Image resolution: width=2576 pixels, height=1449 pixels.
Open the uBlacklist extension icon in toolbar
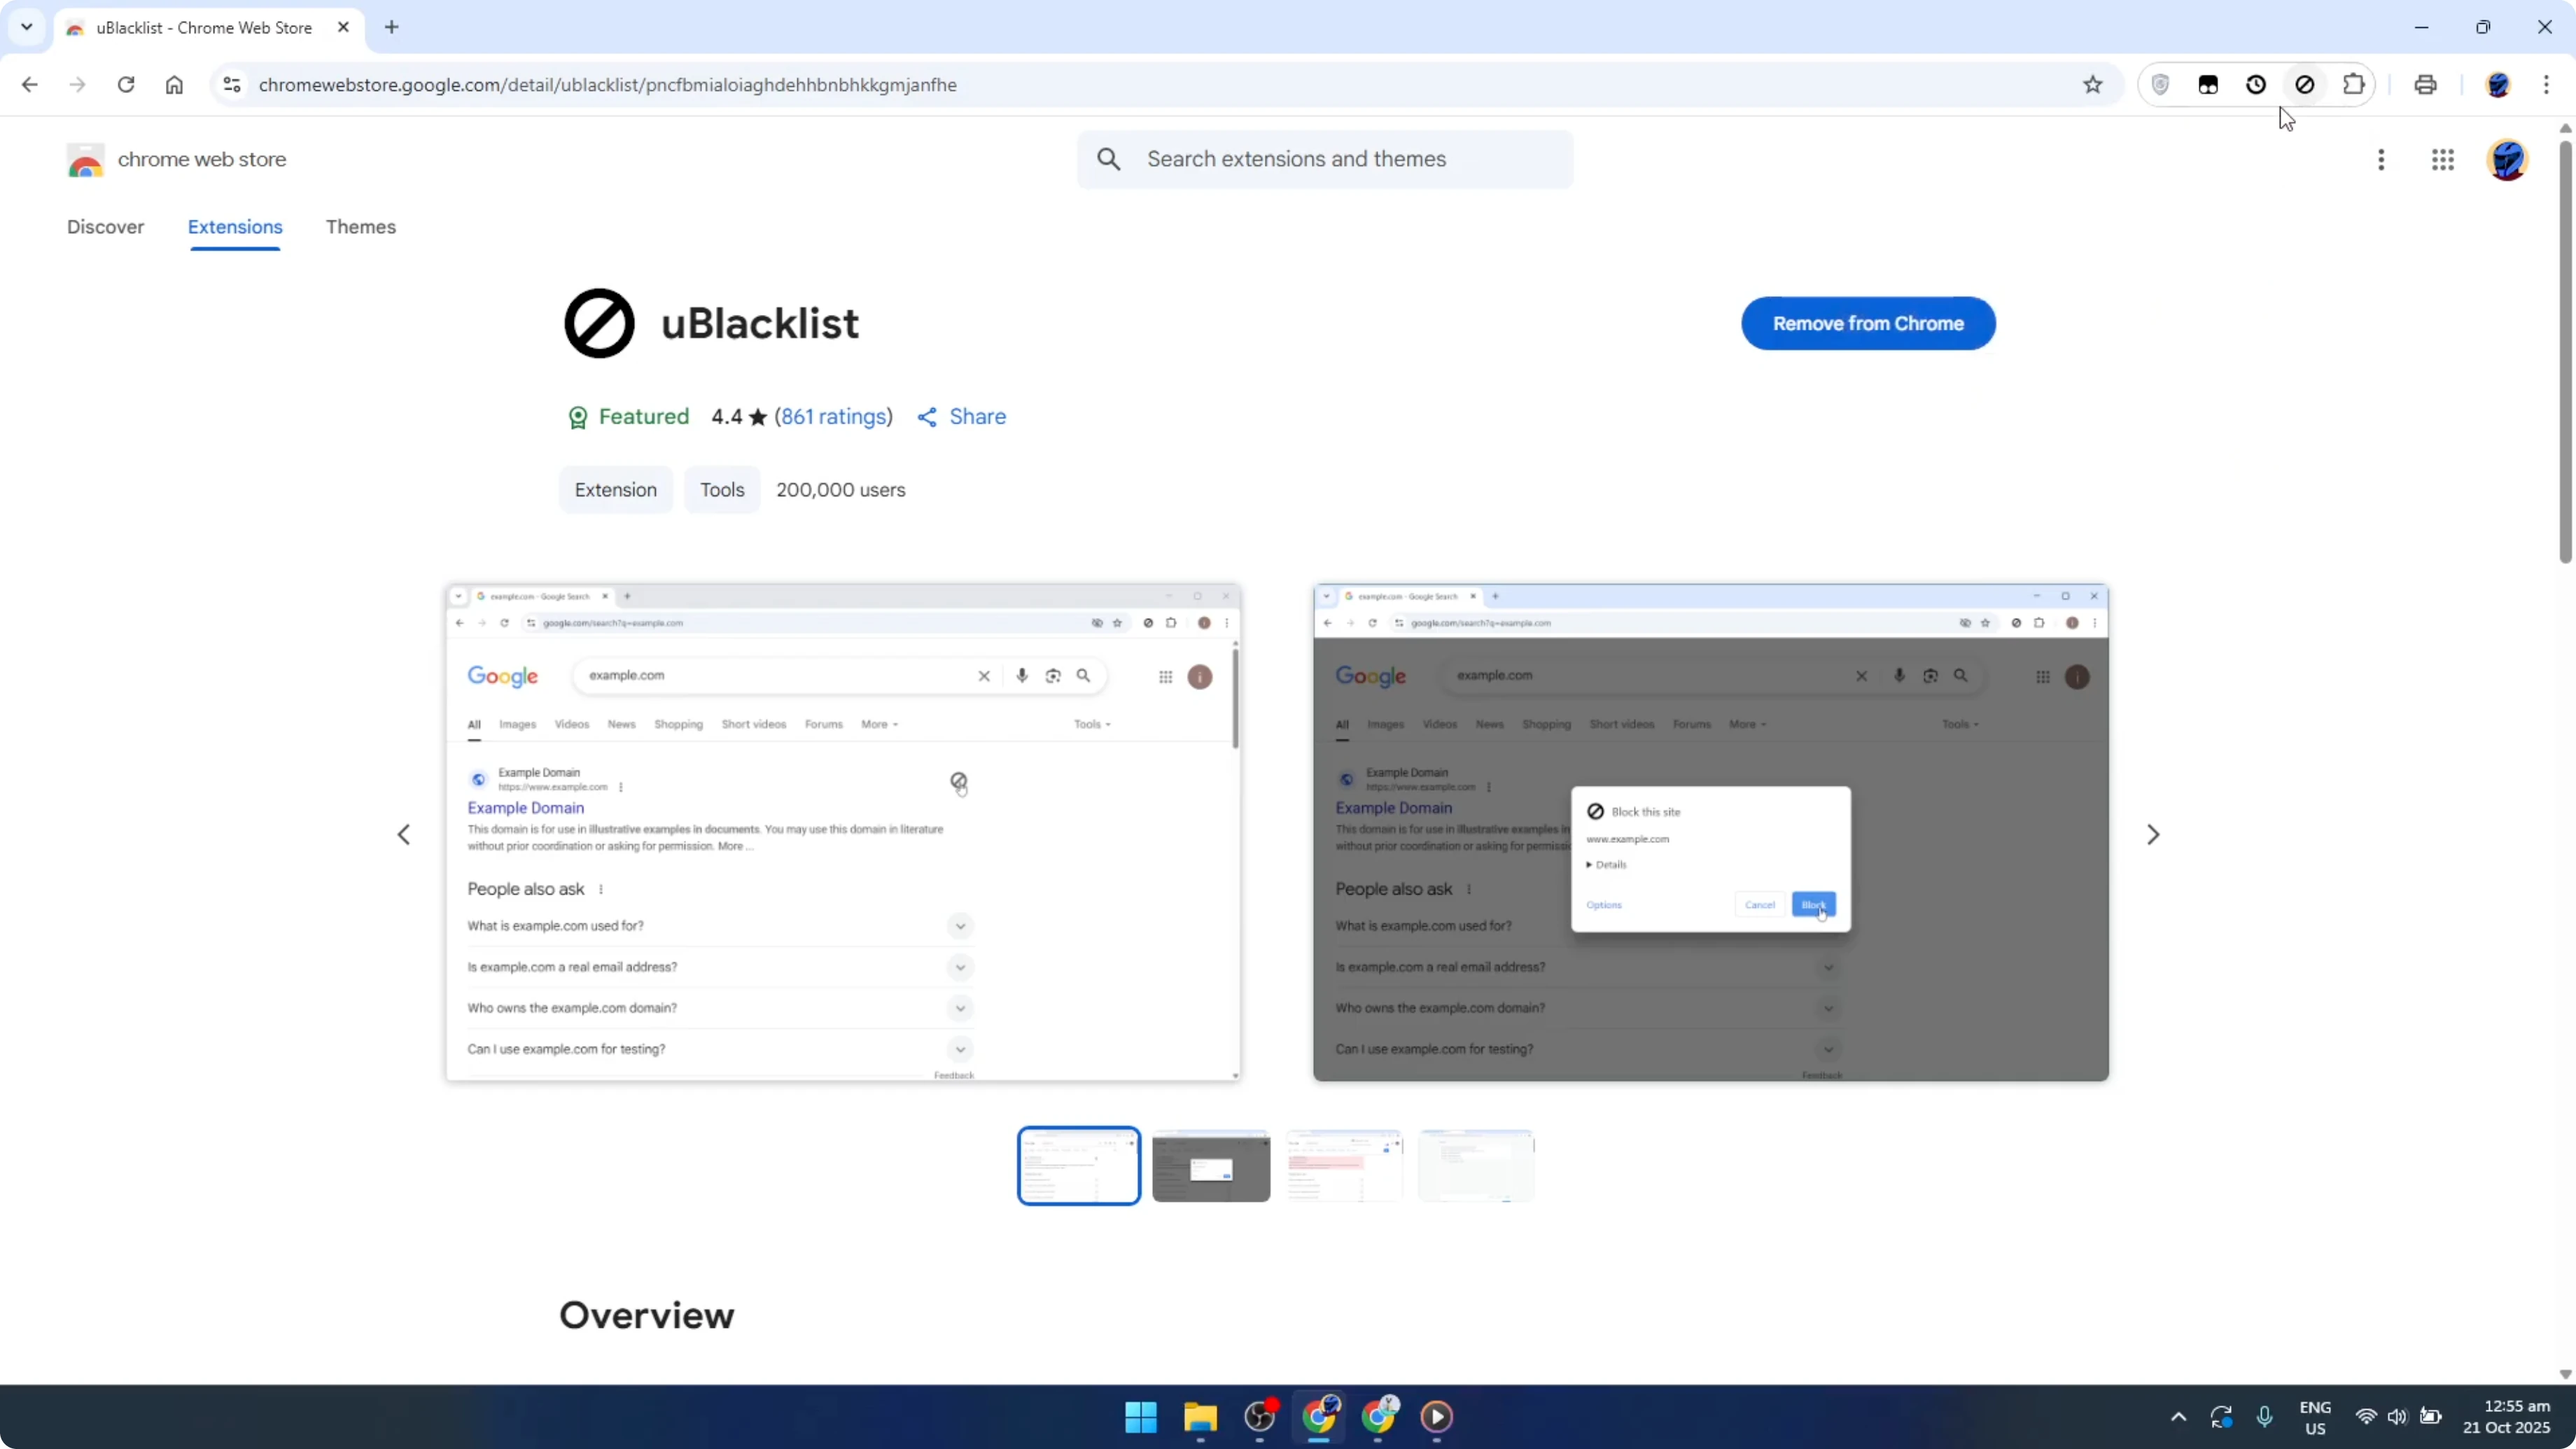click(2305, 84)
